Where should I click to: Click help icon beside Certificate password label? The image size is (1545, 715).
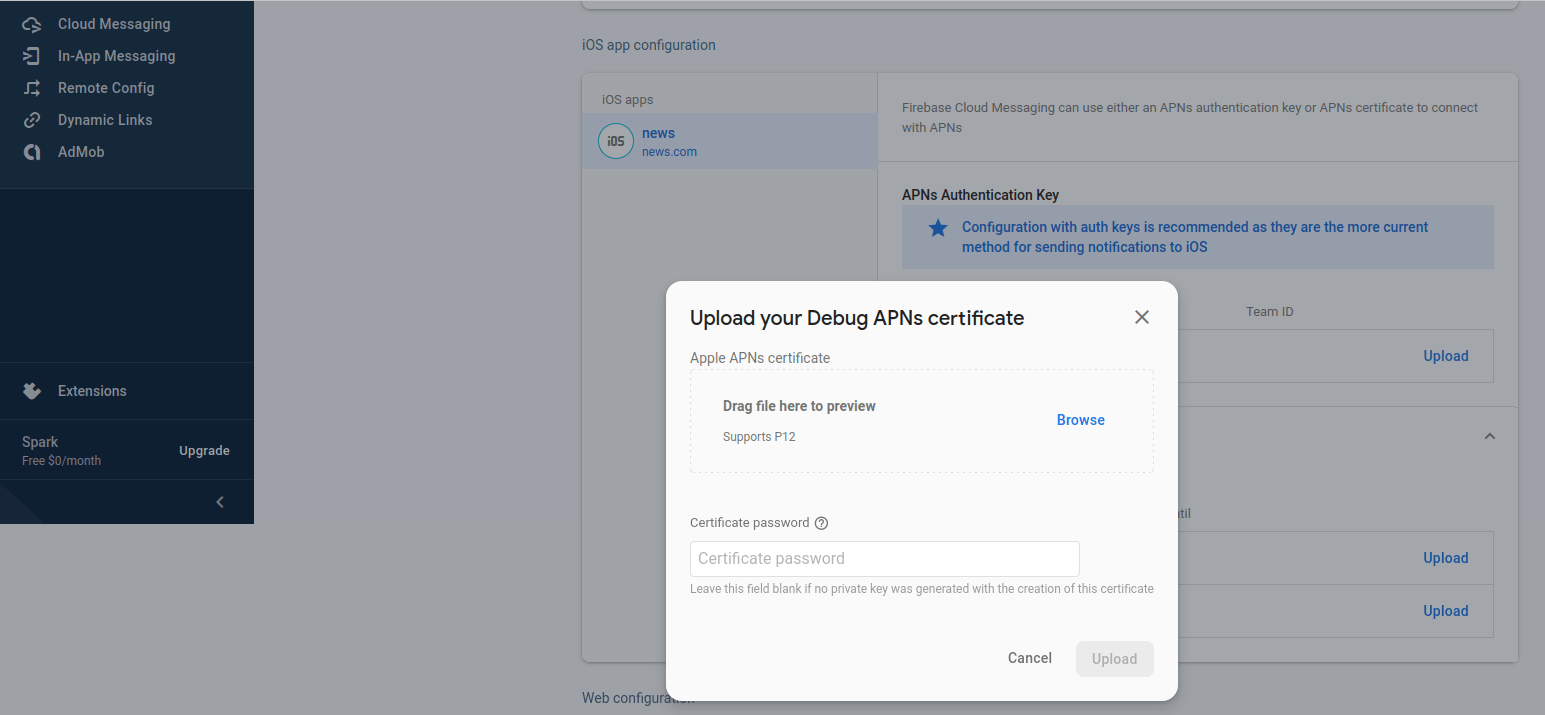[x=822, y=523]
